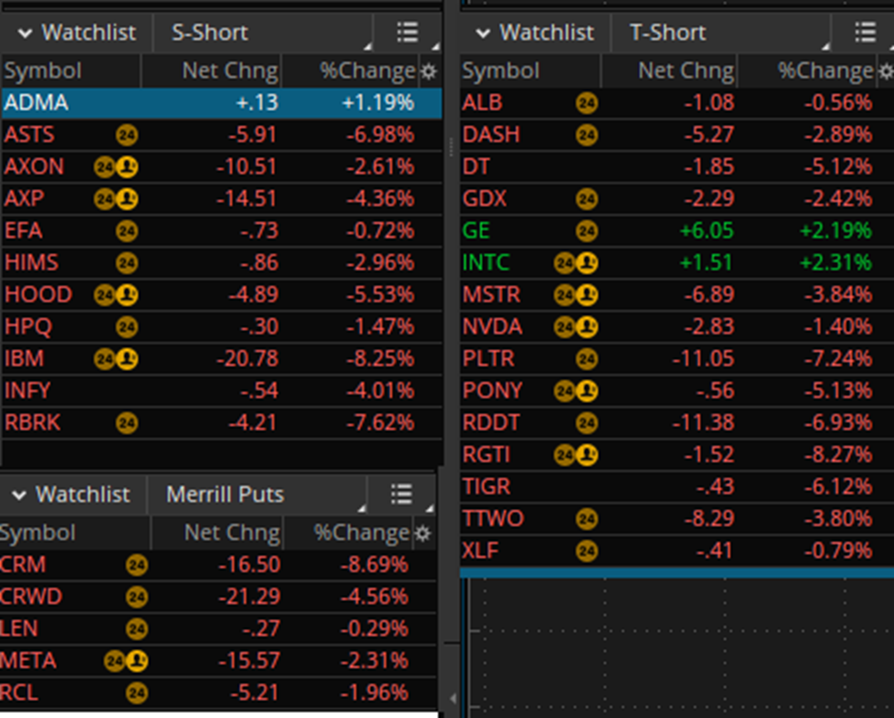
Task: Open the Merrill Puts watchlist name selector
Action: tap(225, 495)
